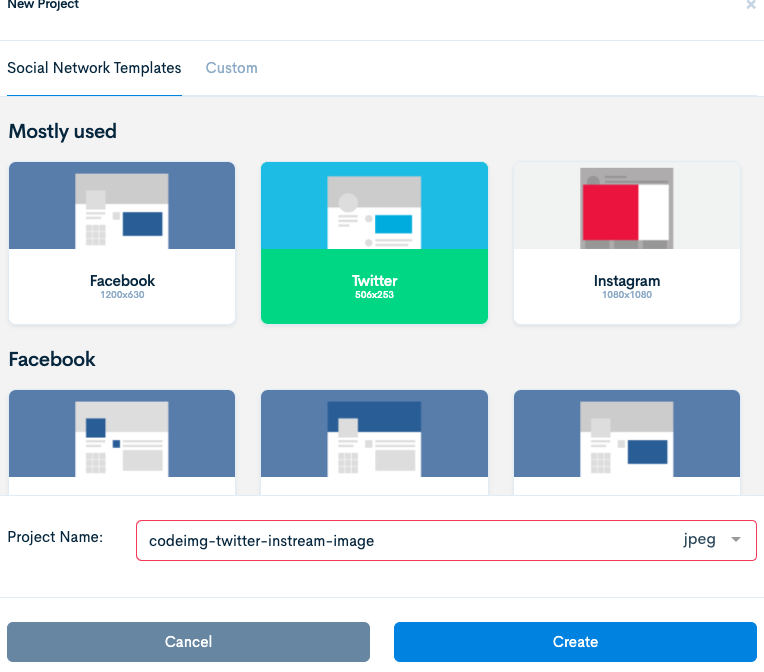Switch to the Social Network Templates tab

click(94, 68)
